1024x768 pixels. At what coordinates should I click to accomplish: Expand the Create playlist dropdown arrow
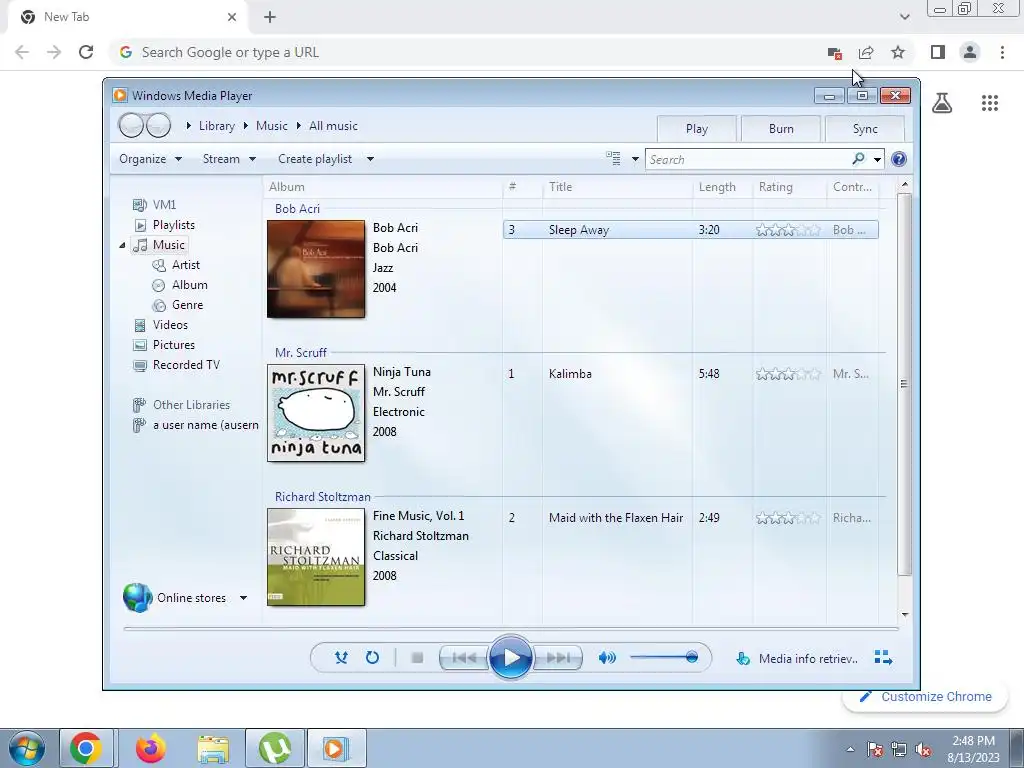point(370,159)
